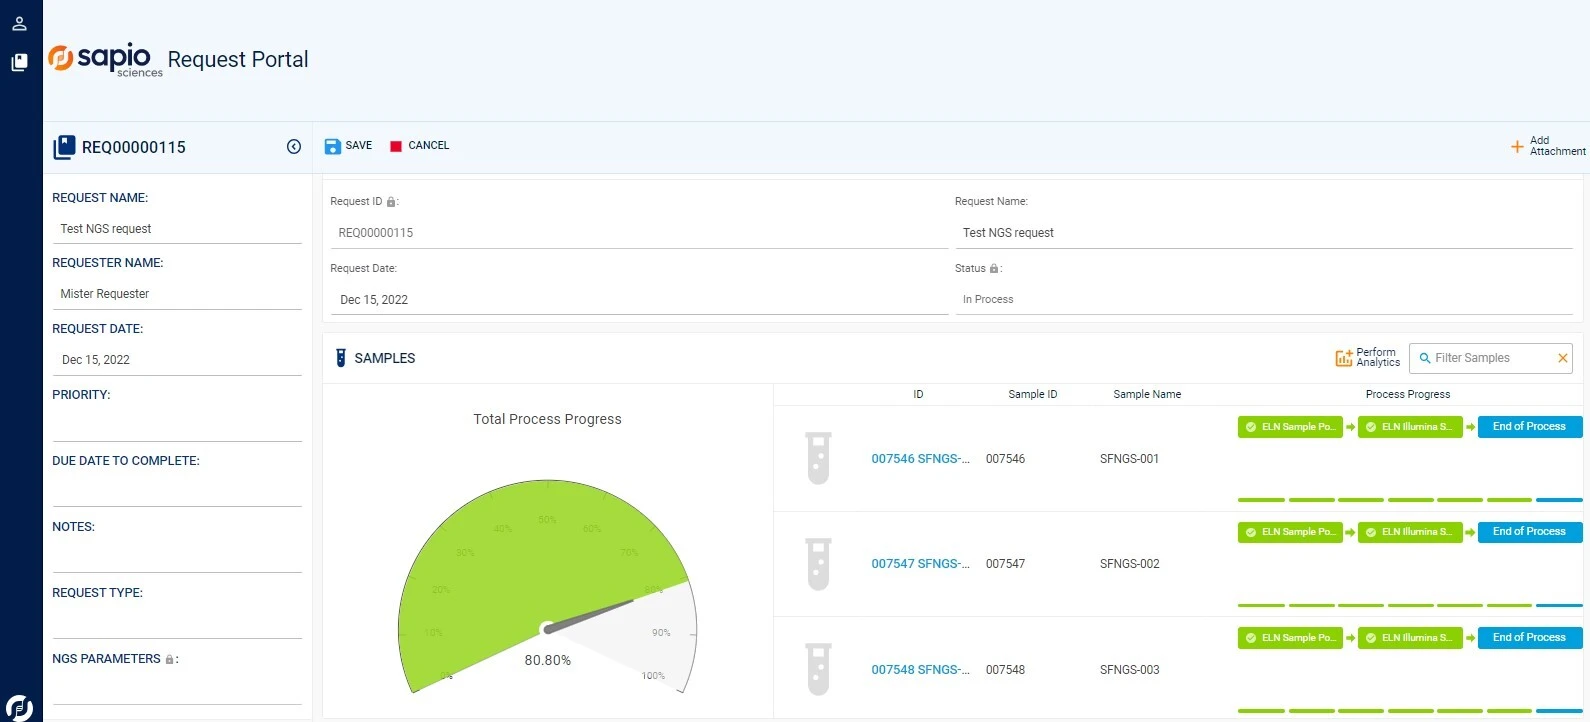
Task: Click Sample ID cell 007548
Action: 1005,670
